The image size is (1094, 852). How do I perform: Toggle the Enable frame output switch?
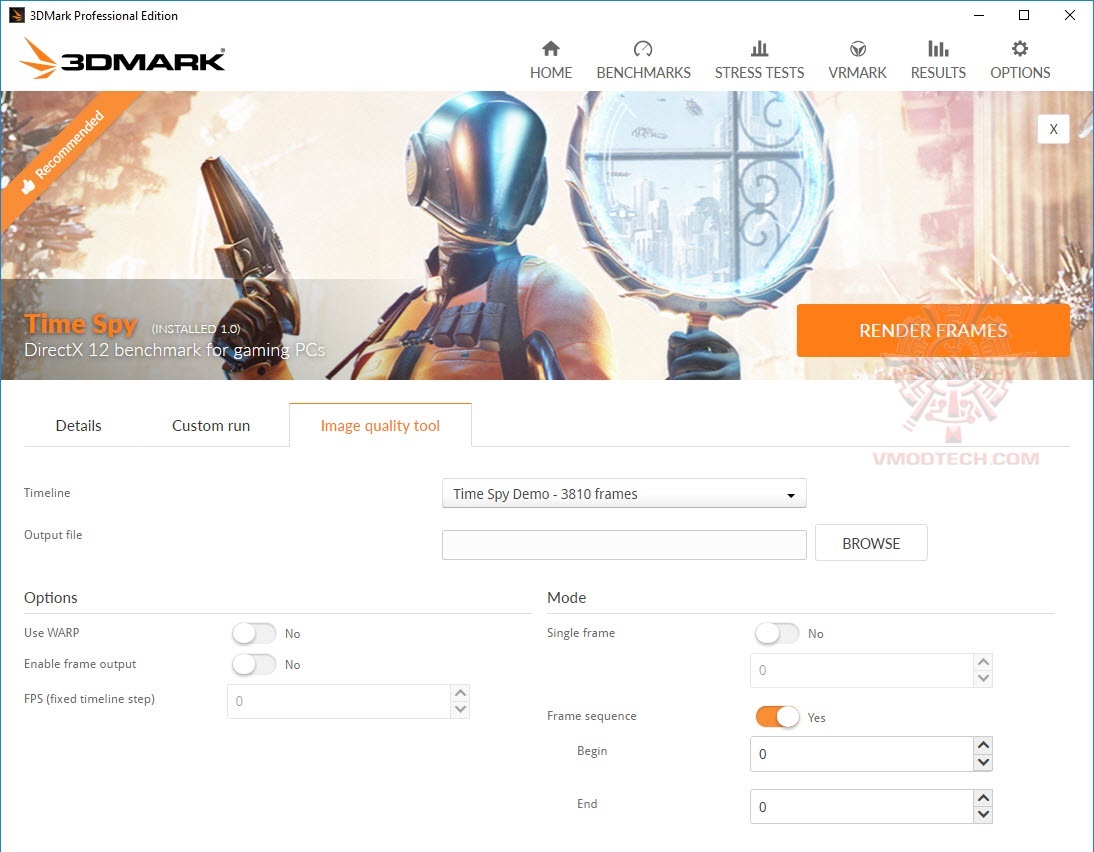[254, 664]
